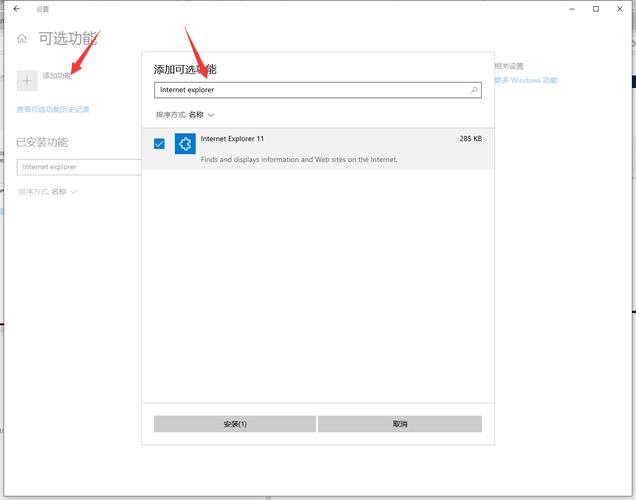Open 排序方式 dropdown under installed features
Viewport: 636px width, 500px height.
tap(48, 191)
